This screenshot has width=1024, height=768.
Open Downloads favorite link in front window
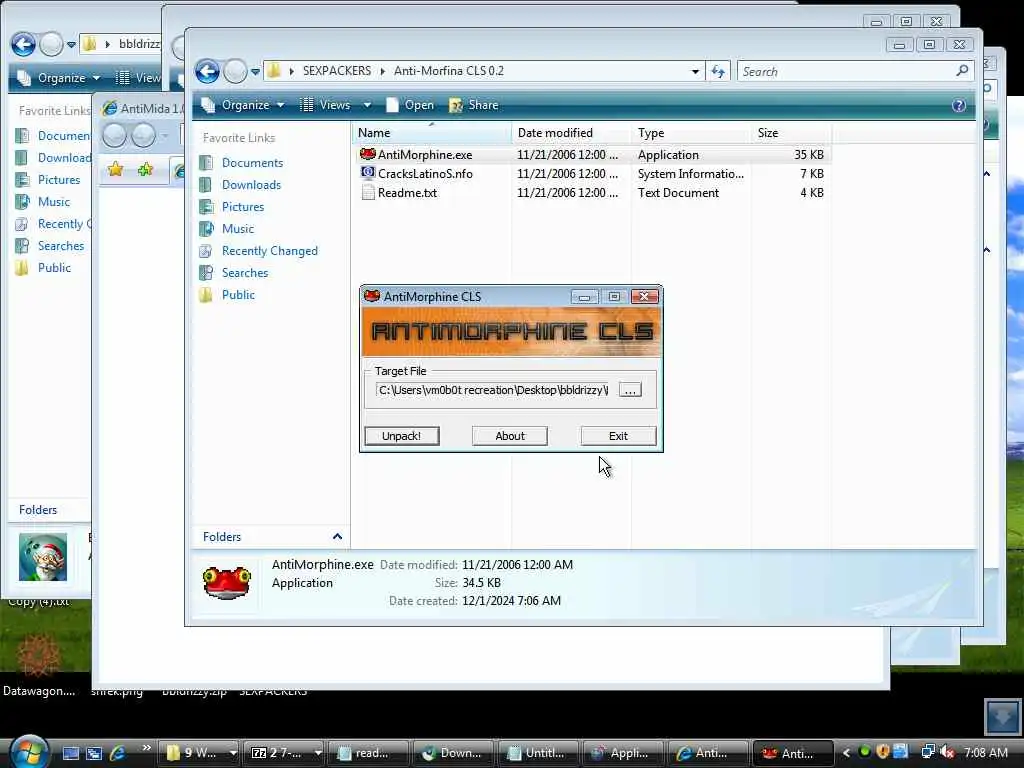pyautogui.click(x=251, y=185)
